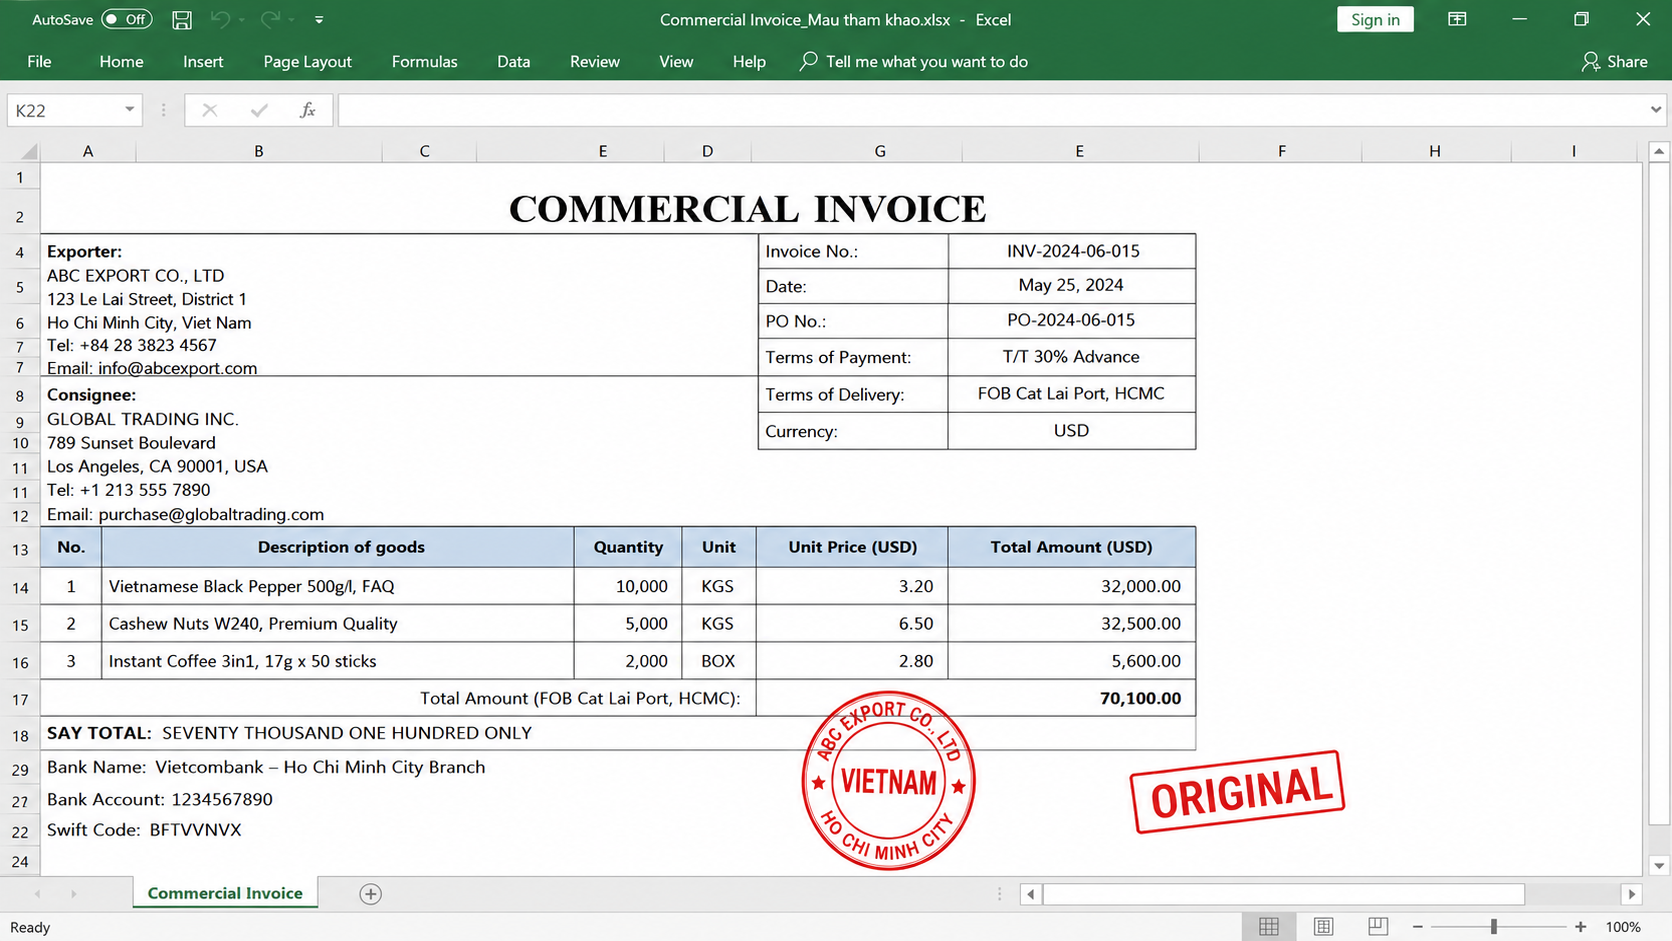Click the 100% zoom level
Image resolution: width=1672 pixels, height=941 pixels.
(x=1623, y=927)
